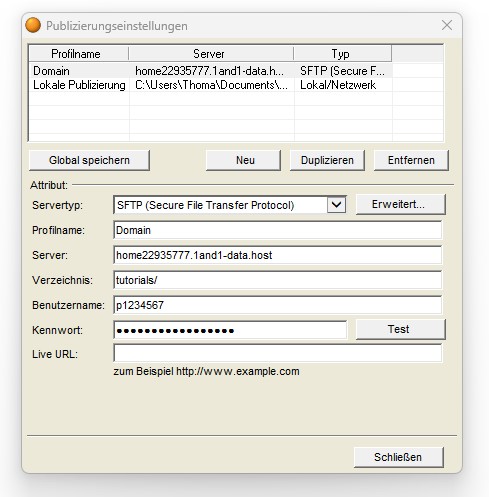Click the Global speichern button
This screenshot has height=497, width=489.
(x=89, y=160)
